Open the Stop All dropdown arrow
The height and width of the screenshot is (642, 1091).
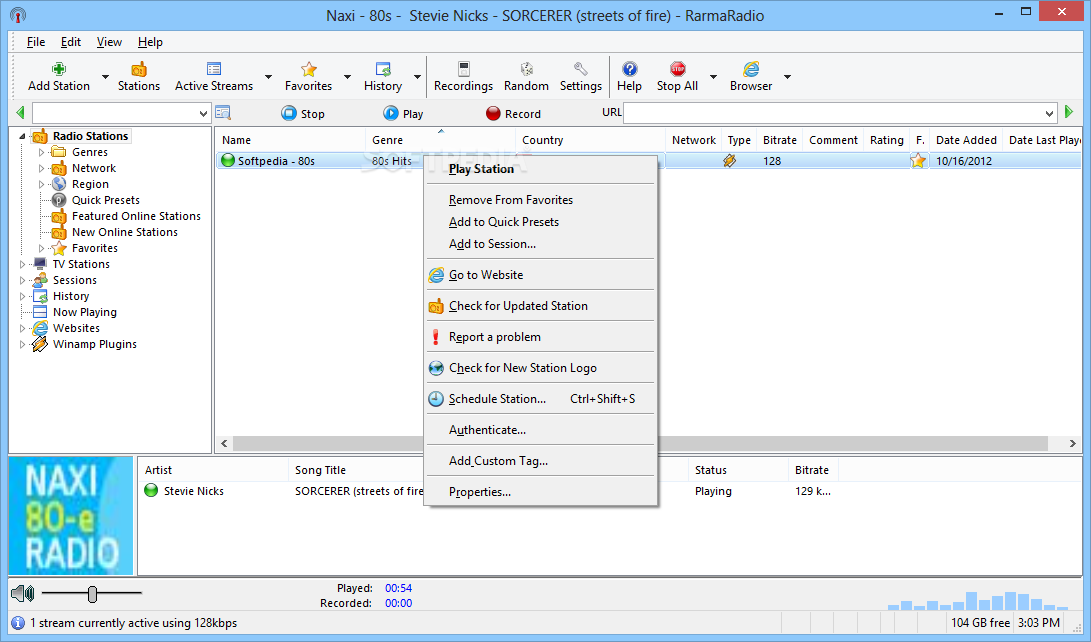(713, 77)
